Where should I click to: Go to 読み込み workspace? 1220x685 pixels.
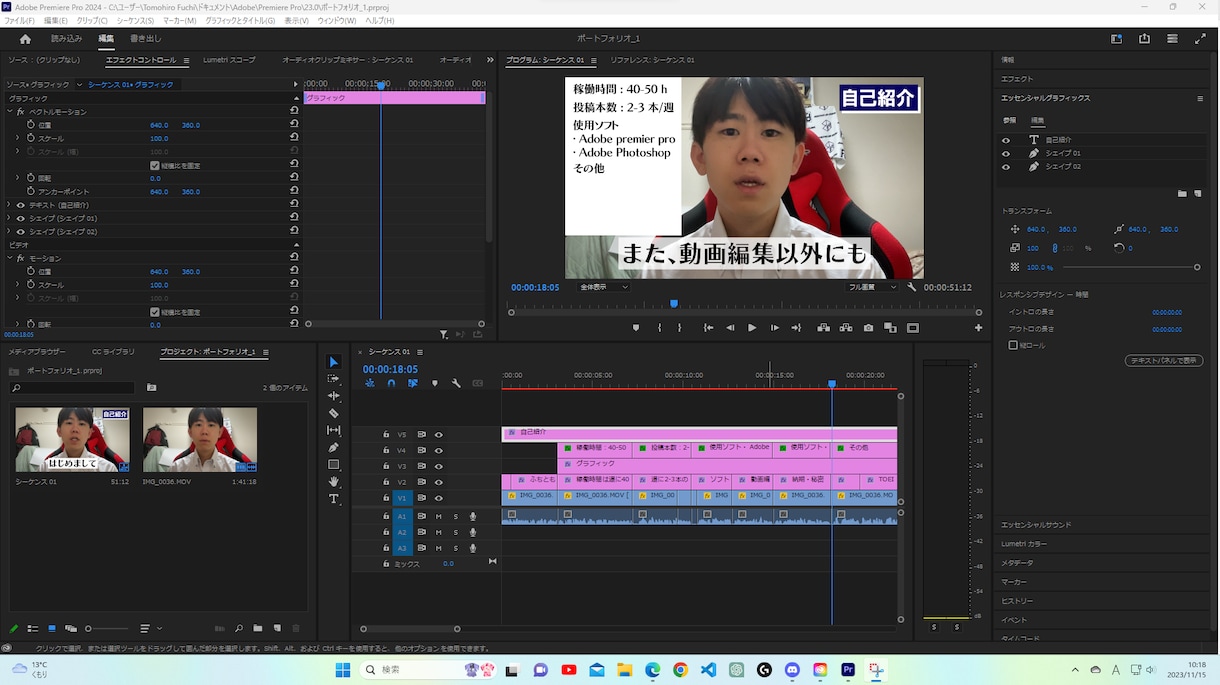66,39
